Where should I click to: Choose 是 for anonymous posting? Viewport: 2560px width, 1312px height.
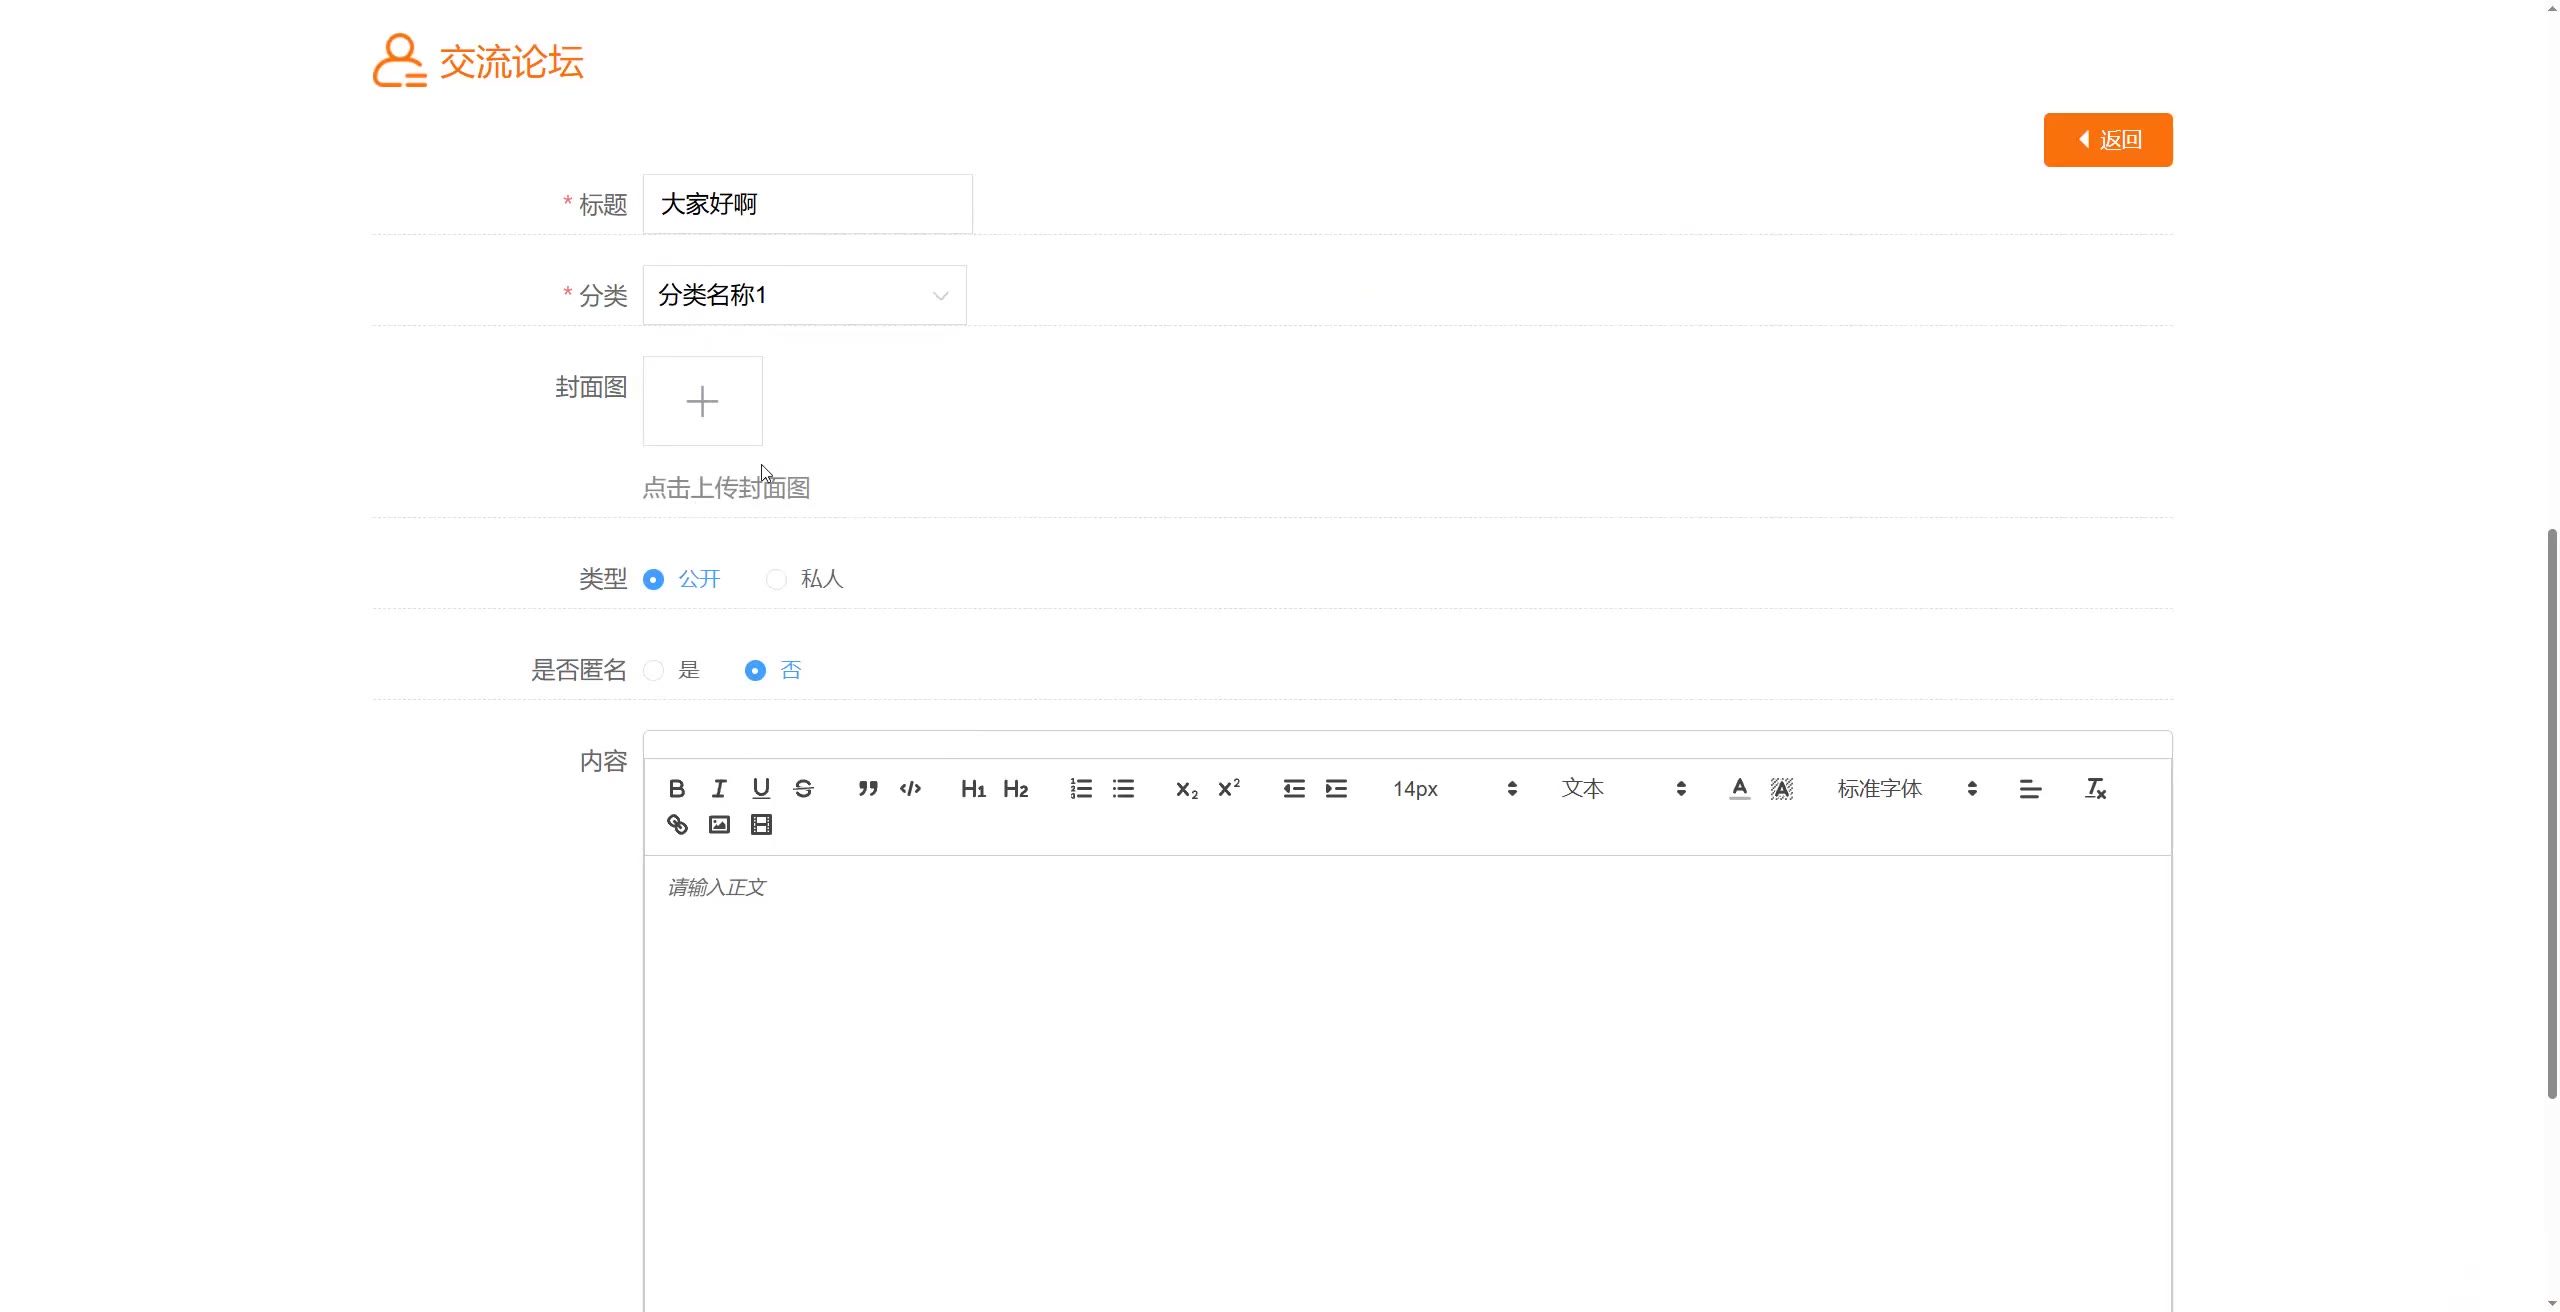[x=654, y=671]
